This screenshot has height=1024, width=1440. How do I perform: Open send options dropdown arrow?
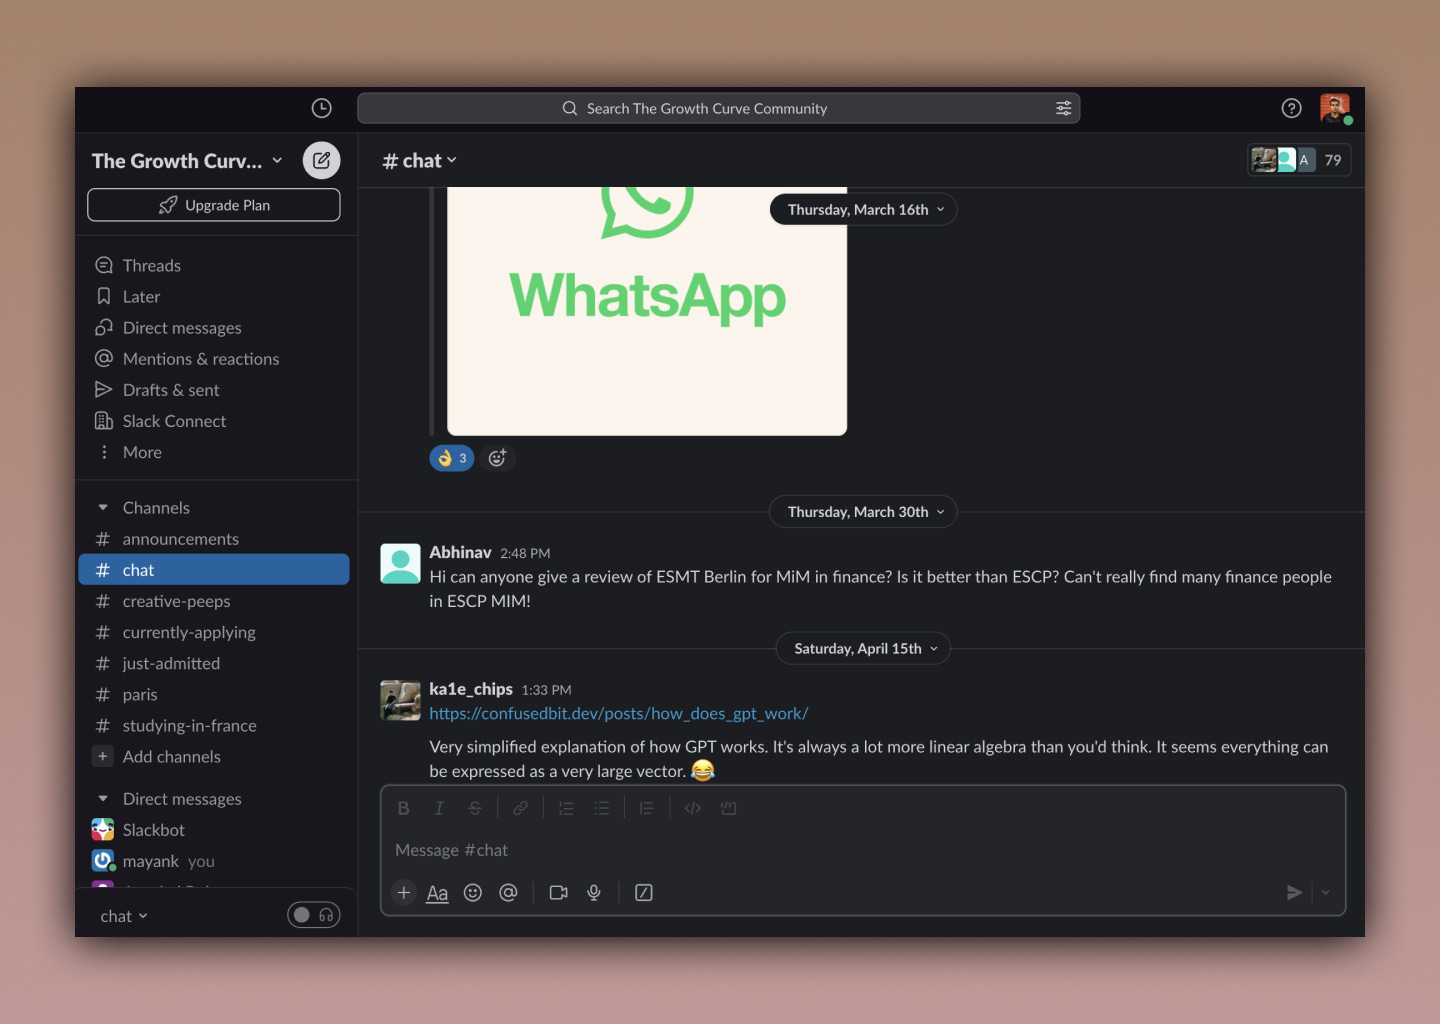1325,893
